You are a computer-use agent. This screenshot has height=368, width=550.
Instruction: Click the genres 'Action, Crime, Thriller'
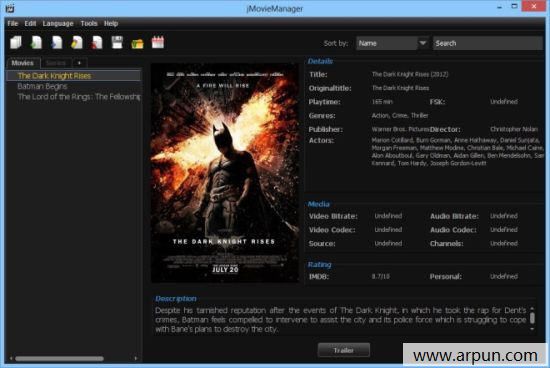400,115
